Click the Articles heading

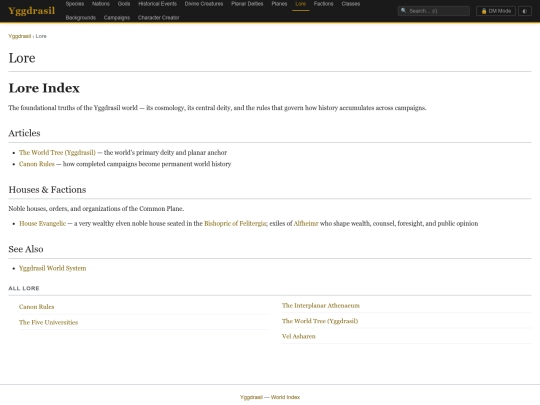pyautogui.click(x=24, y=133)
